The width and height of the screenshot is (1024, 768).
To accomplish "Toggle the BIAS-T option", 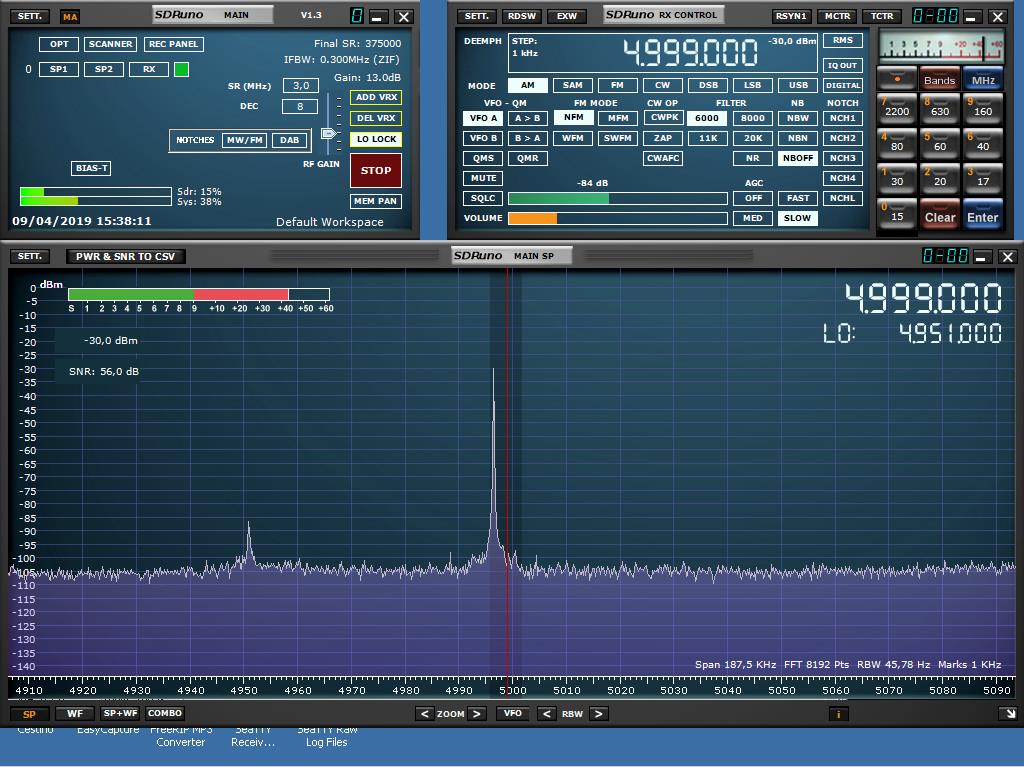I will point(91,168).
